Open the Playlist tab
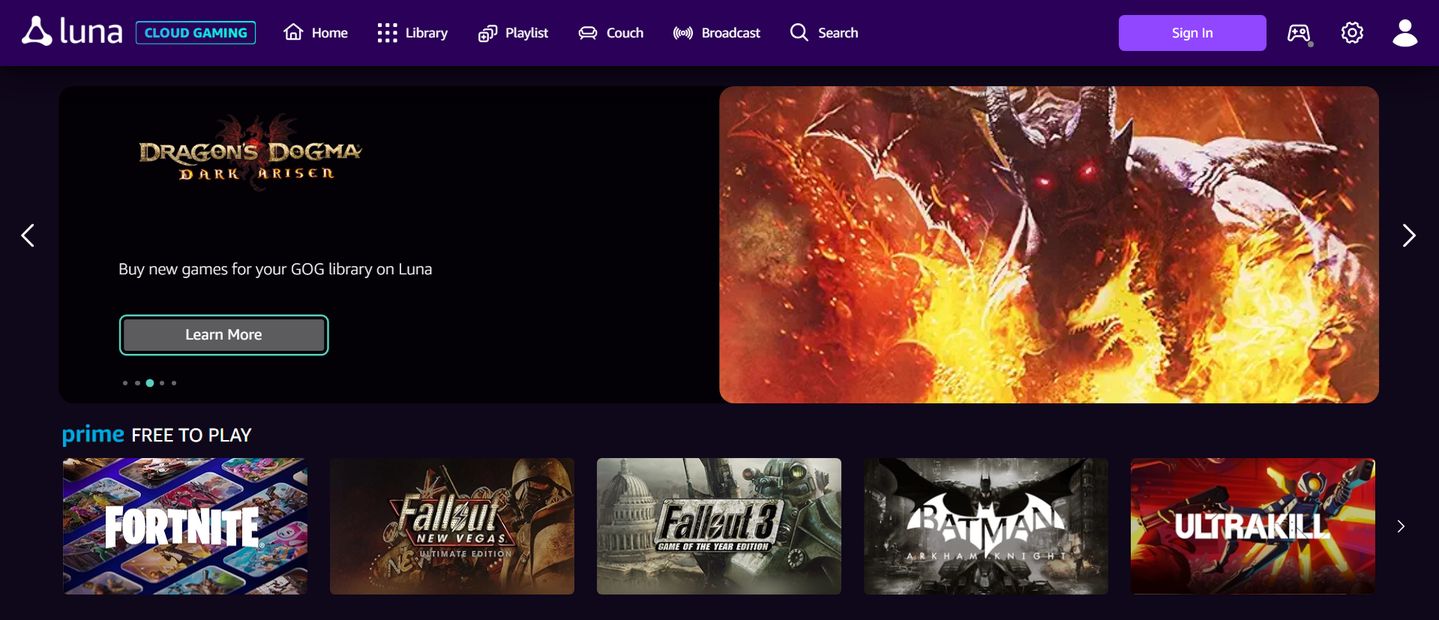 point(513,33)
